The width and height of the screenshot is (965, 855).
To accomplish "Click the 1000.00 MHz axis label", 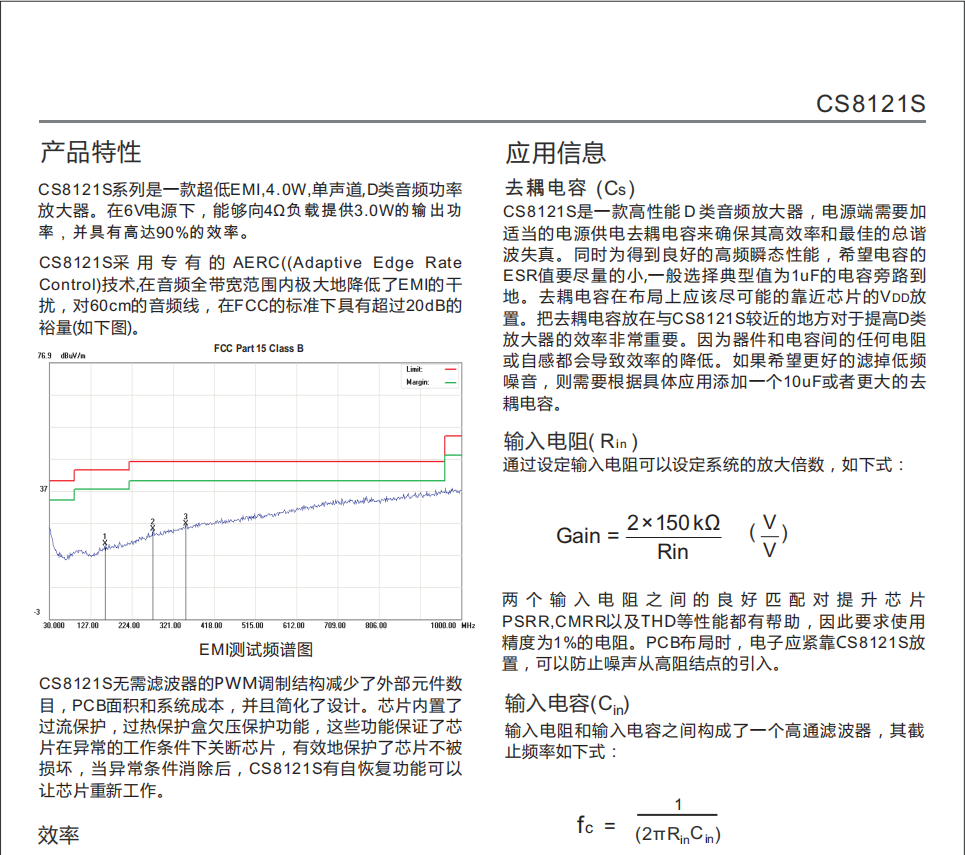I will [452, 625].
